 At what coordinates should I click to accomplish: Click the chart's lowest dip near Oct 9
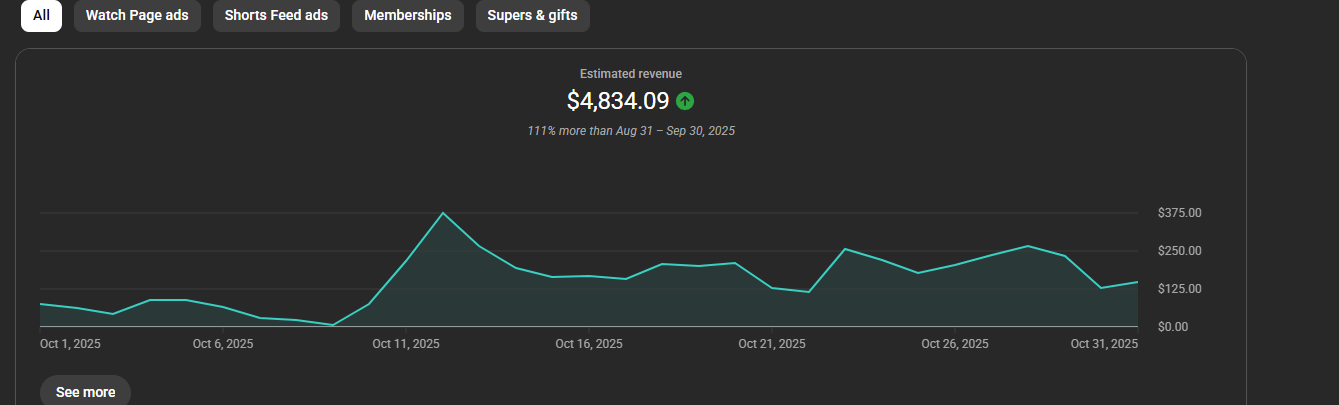click(x=333, y=324)
